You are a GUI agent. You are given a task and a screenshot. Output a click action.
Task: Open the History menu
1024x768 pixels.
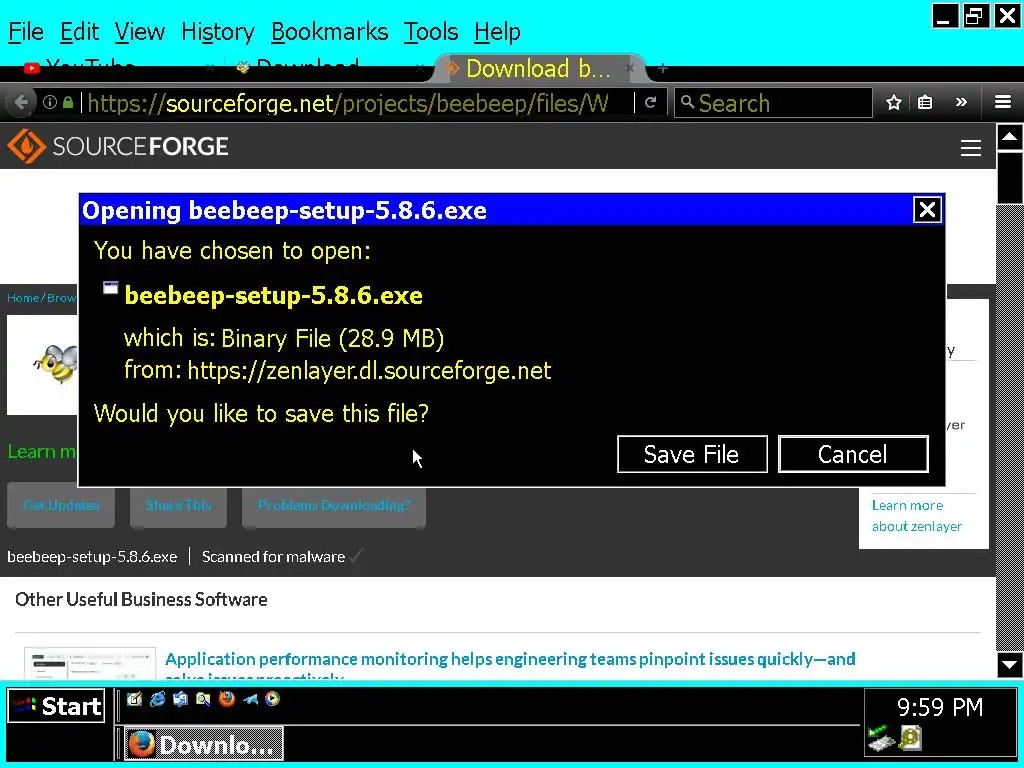(x=217, y=31)
